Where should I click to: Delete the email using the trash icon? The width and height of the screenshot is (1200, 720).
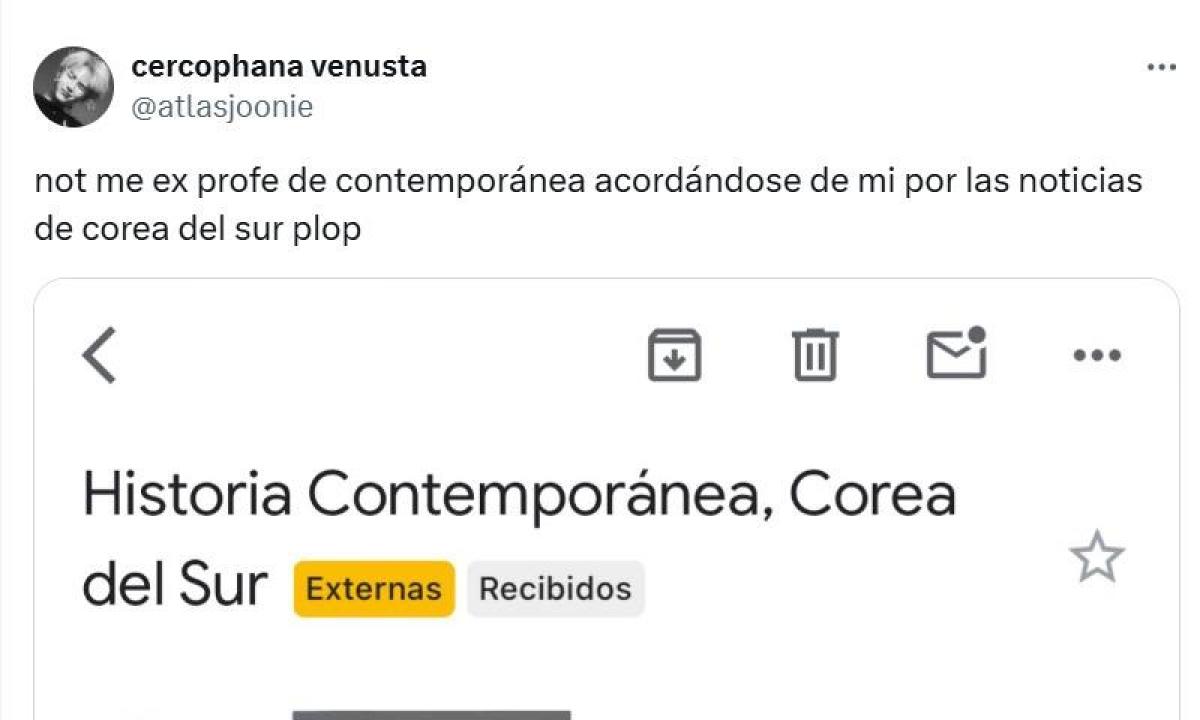coord(816,355)
